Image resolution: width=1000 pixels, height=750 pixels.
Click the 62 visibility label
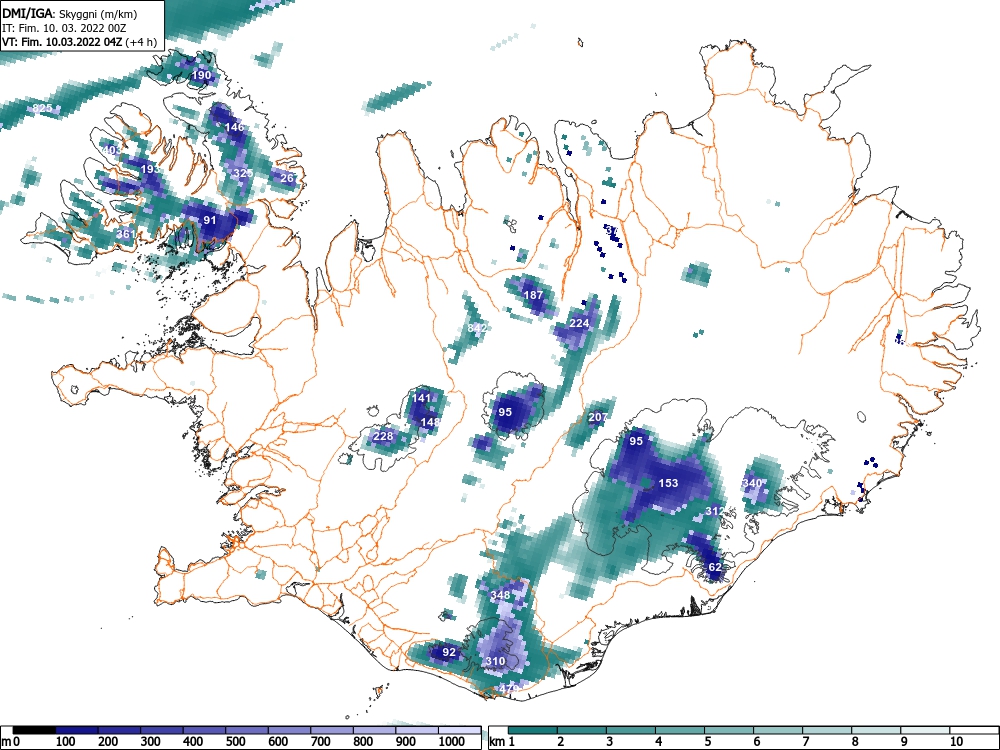715,567
